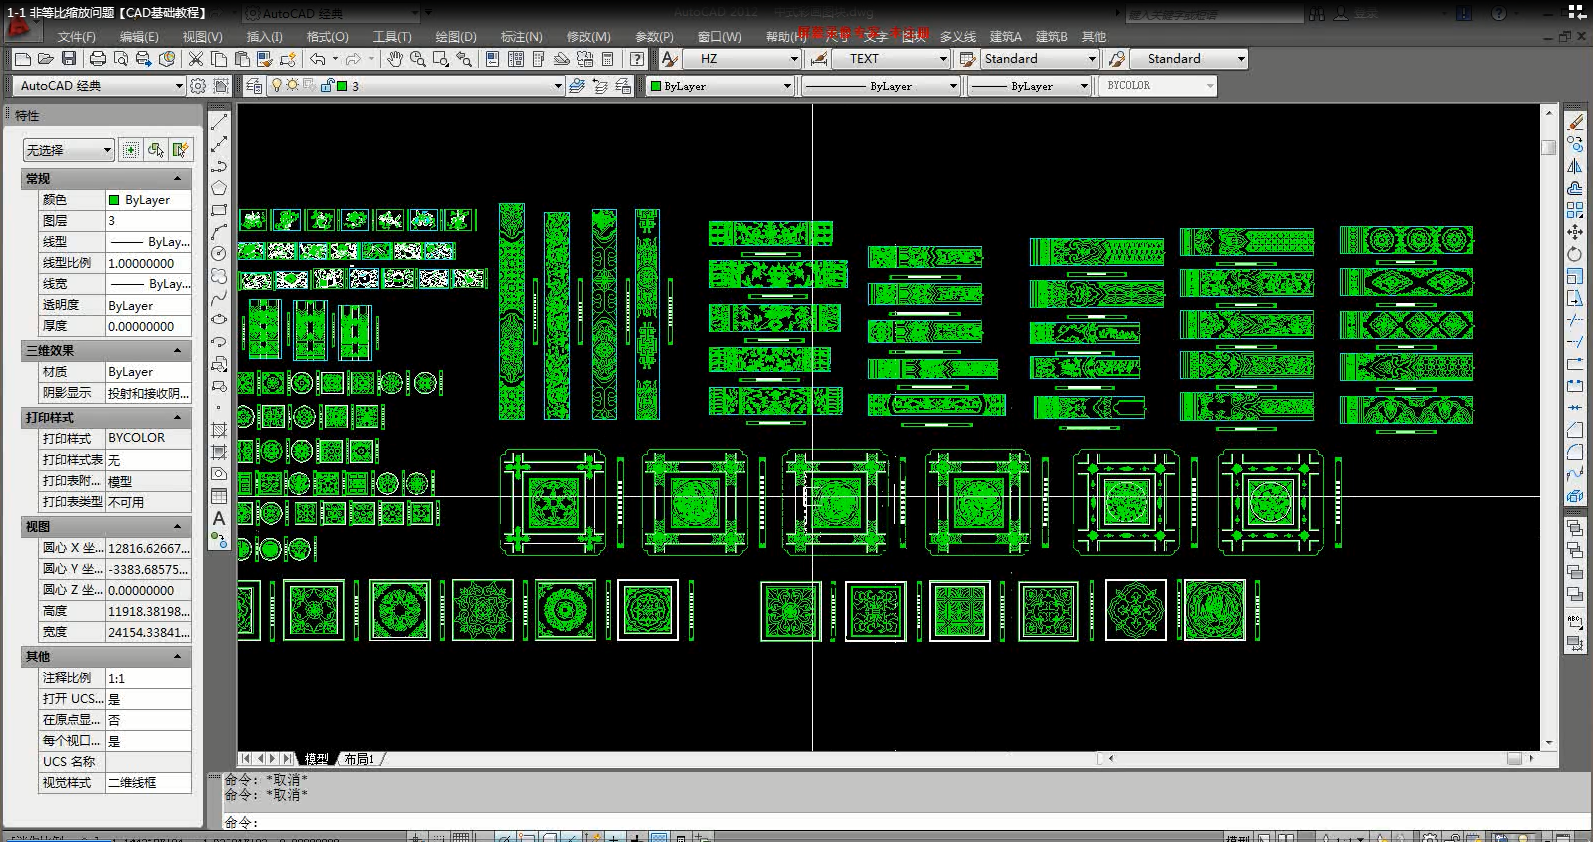1593x842 pixels.
Task: Open the 建筑A menu
Action: (1006, 37)
